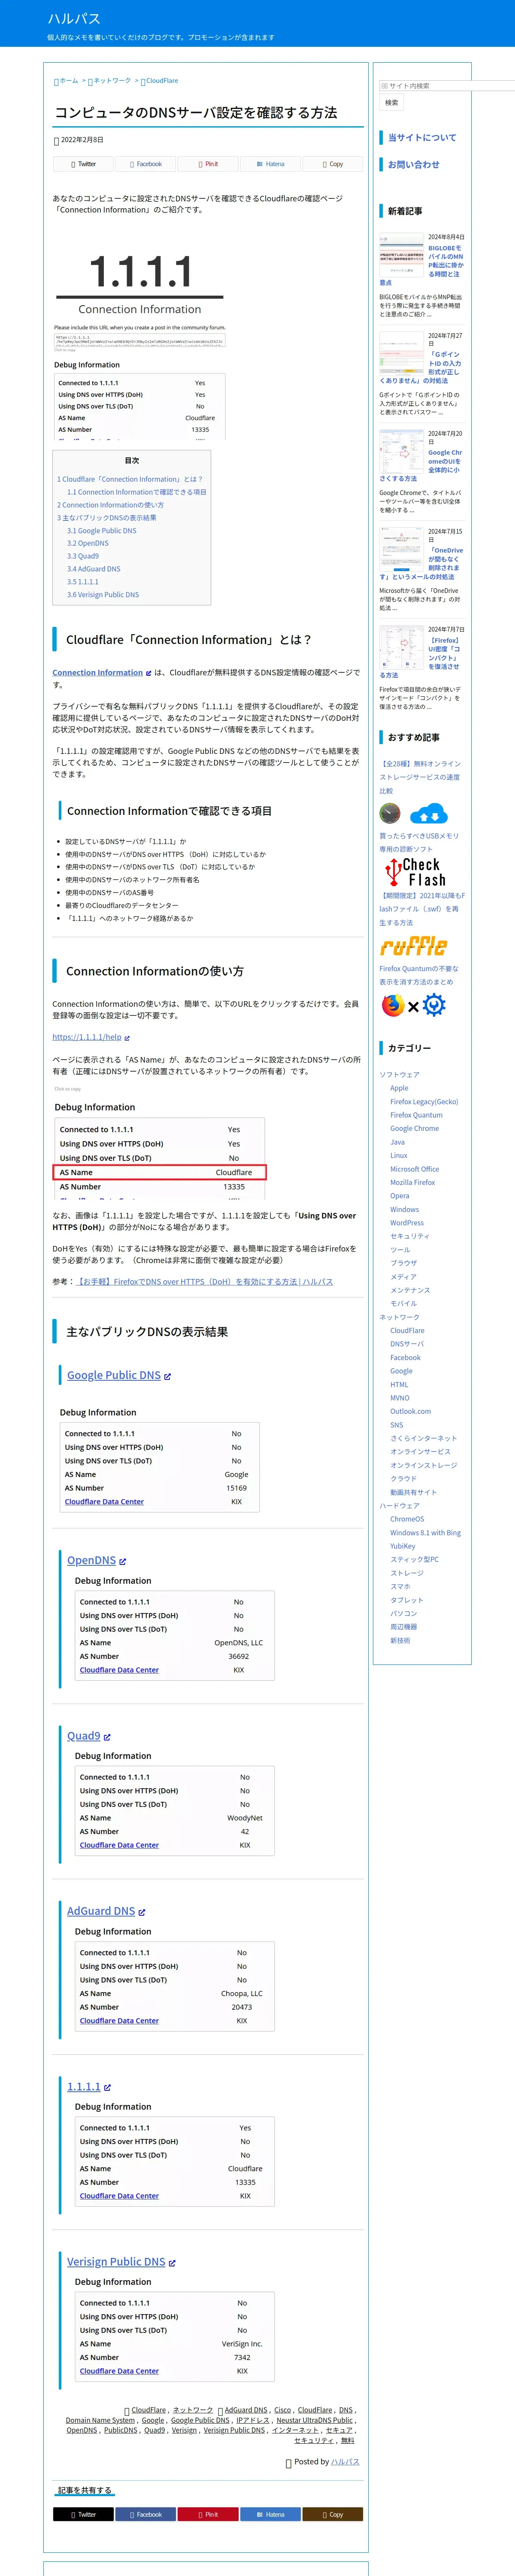Viewport: 515px width, 2576px height.
Task: Open the ハルパス author link after Posted by
Action: pyautogui.click(x=345, y=2461)
